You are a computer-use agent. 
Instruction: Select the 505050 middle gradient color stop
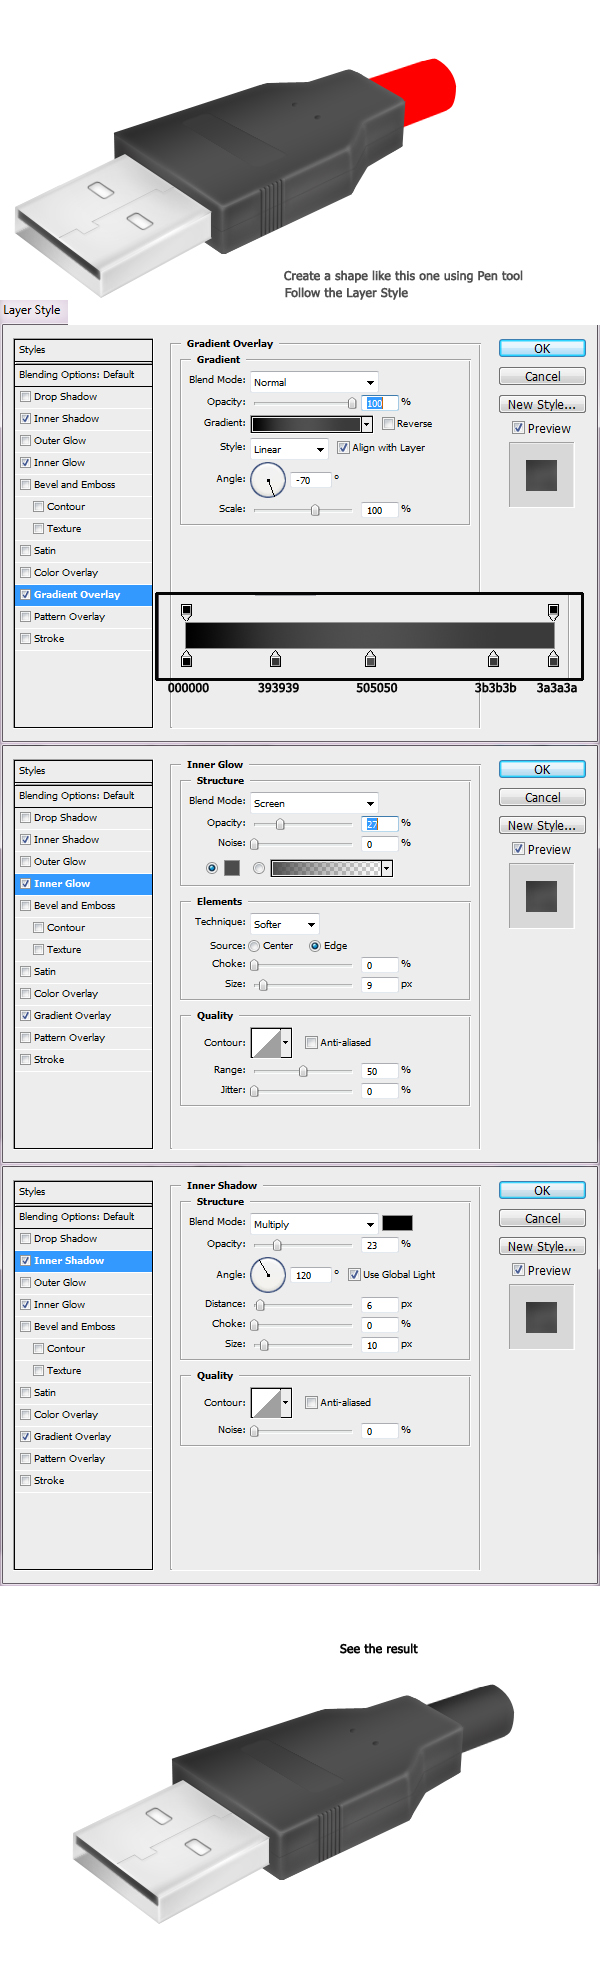click(371, 659)
